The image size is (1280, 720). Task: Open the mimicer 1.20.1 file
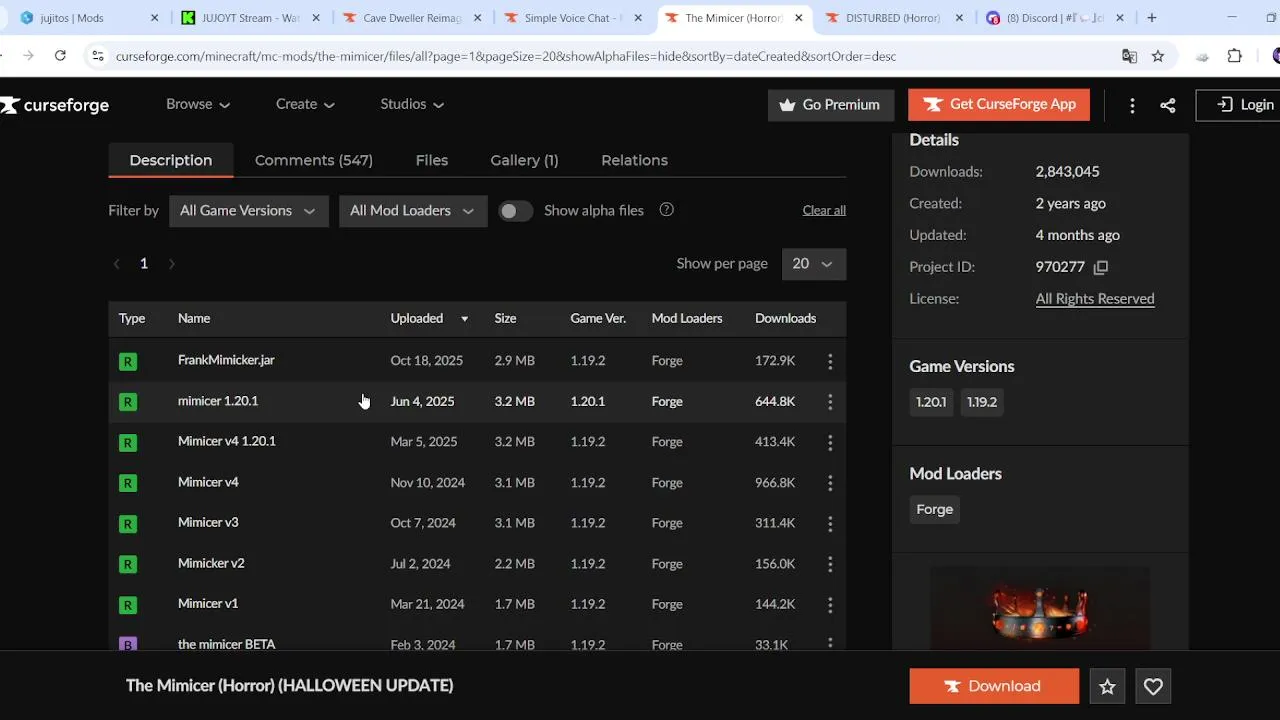tap(218, 401)
